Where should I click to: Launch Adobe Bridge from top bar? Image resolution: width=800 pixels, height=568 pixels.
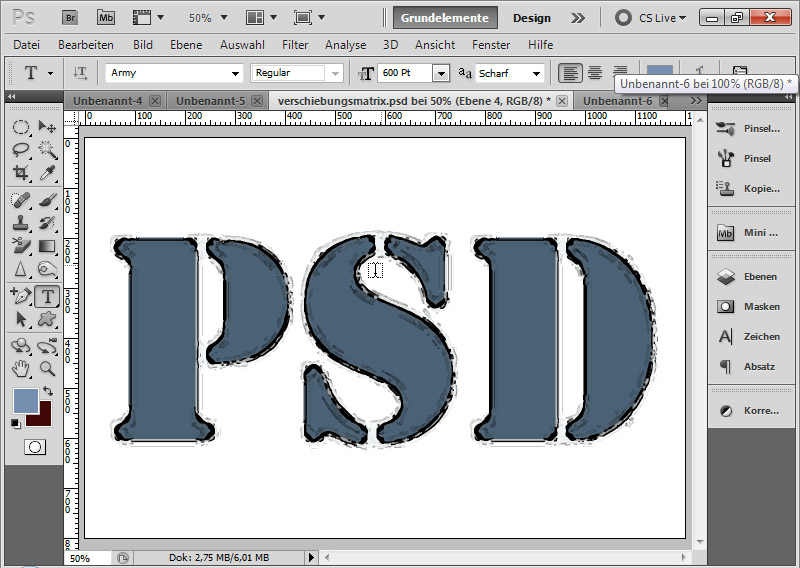(70, 18)
